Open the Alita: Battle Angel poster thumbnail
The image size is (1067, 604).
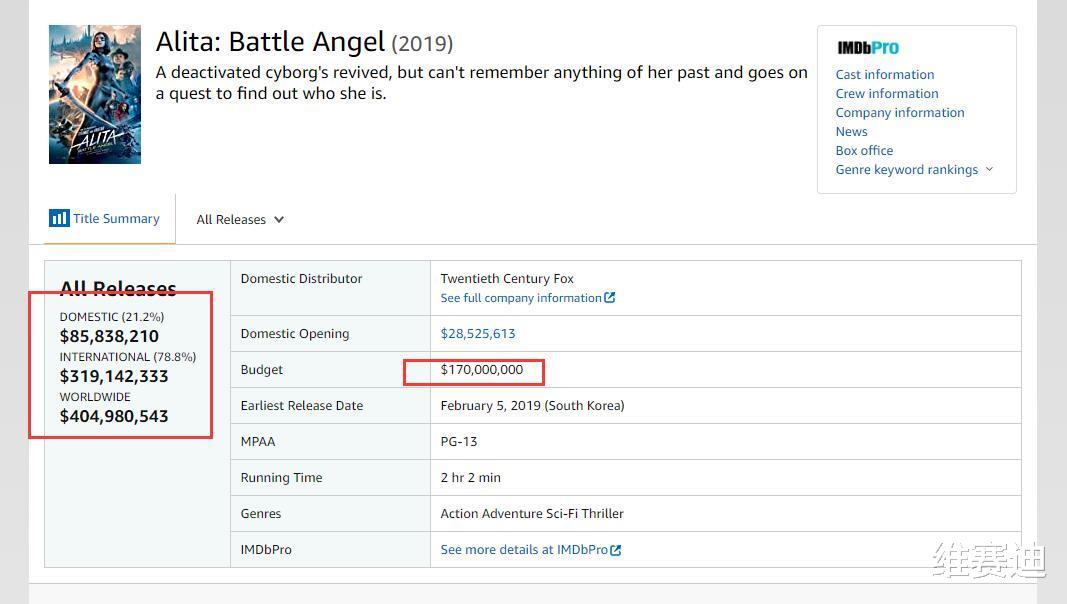pos(95,95)
